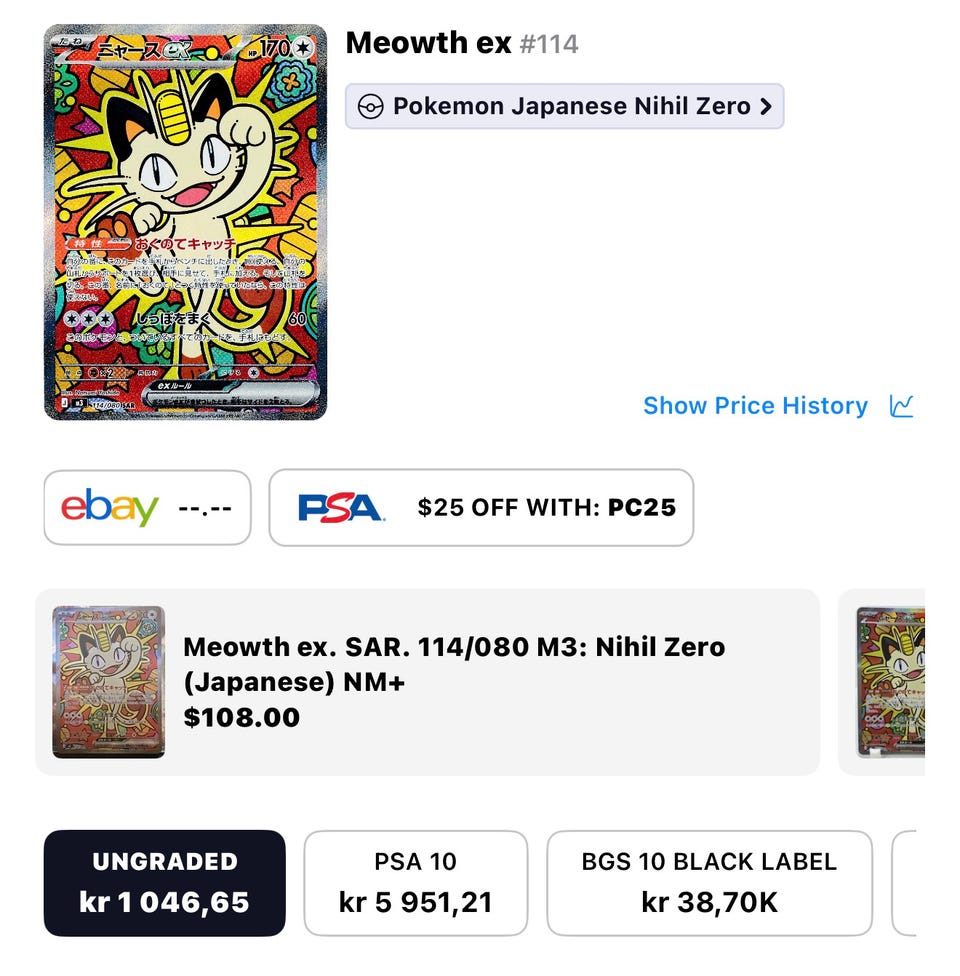Screen dimensions: 960x976
Task: Select the cut-off tab after BGS 10
Action: click(x=904, y=883)
